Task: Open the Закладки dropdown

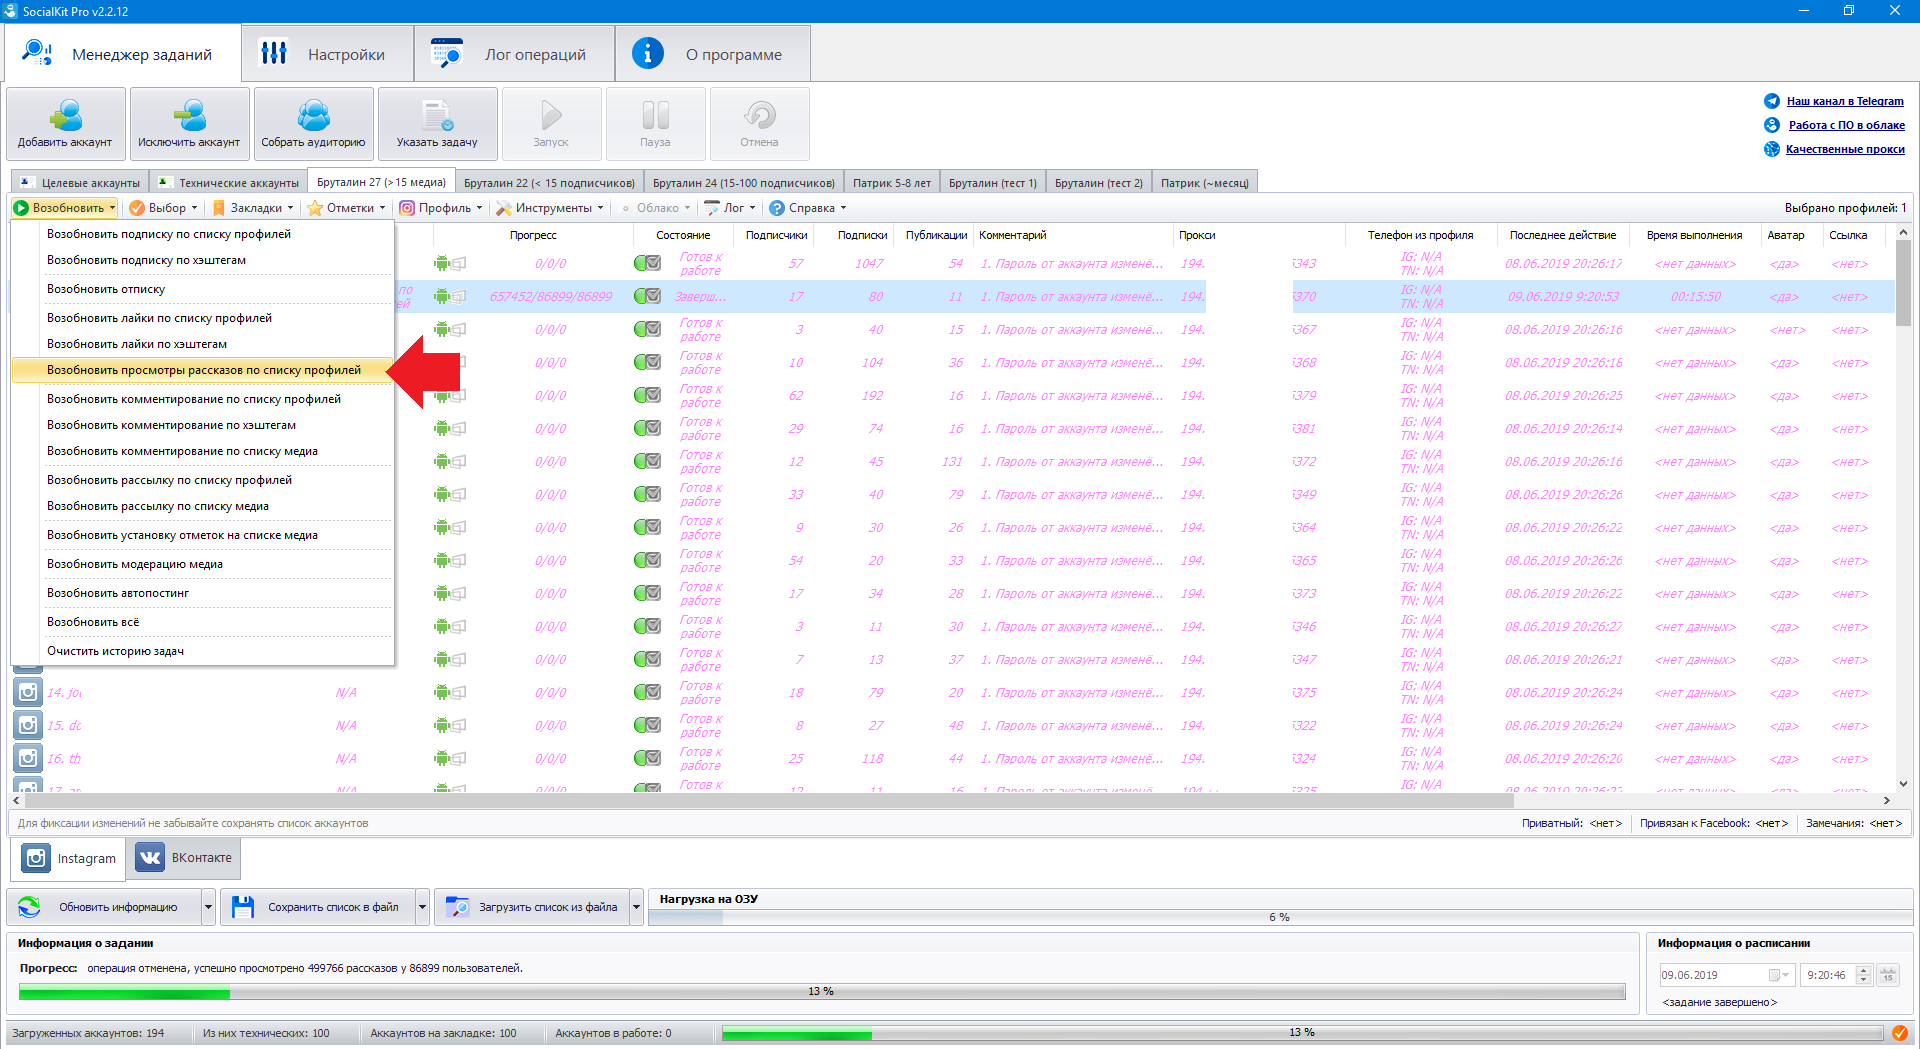Action: tap(253, 208)
